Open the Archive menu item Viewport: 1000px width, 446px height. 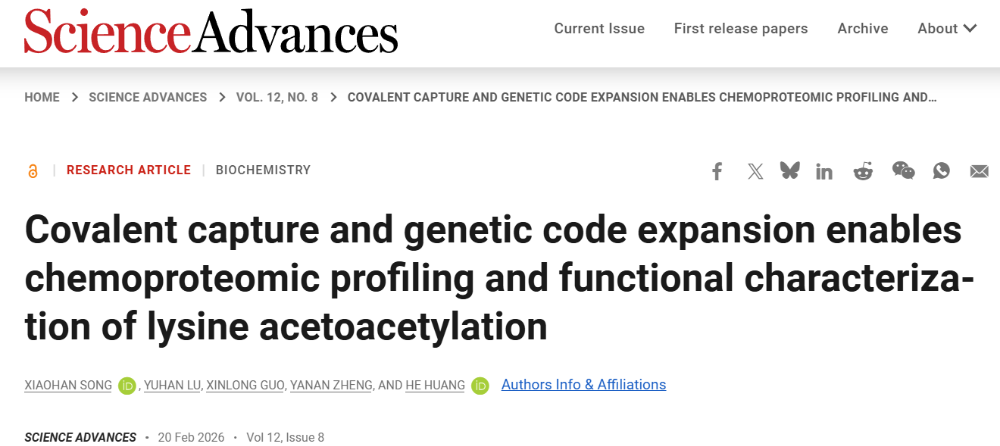[863, 28]
